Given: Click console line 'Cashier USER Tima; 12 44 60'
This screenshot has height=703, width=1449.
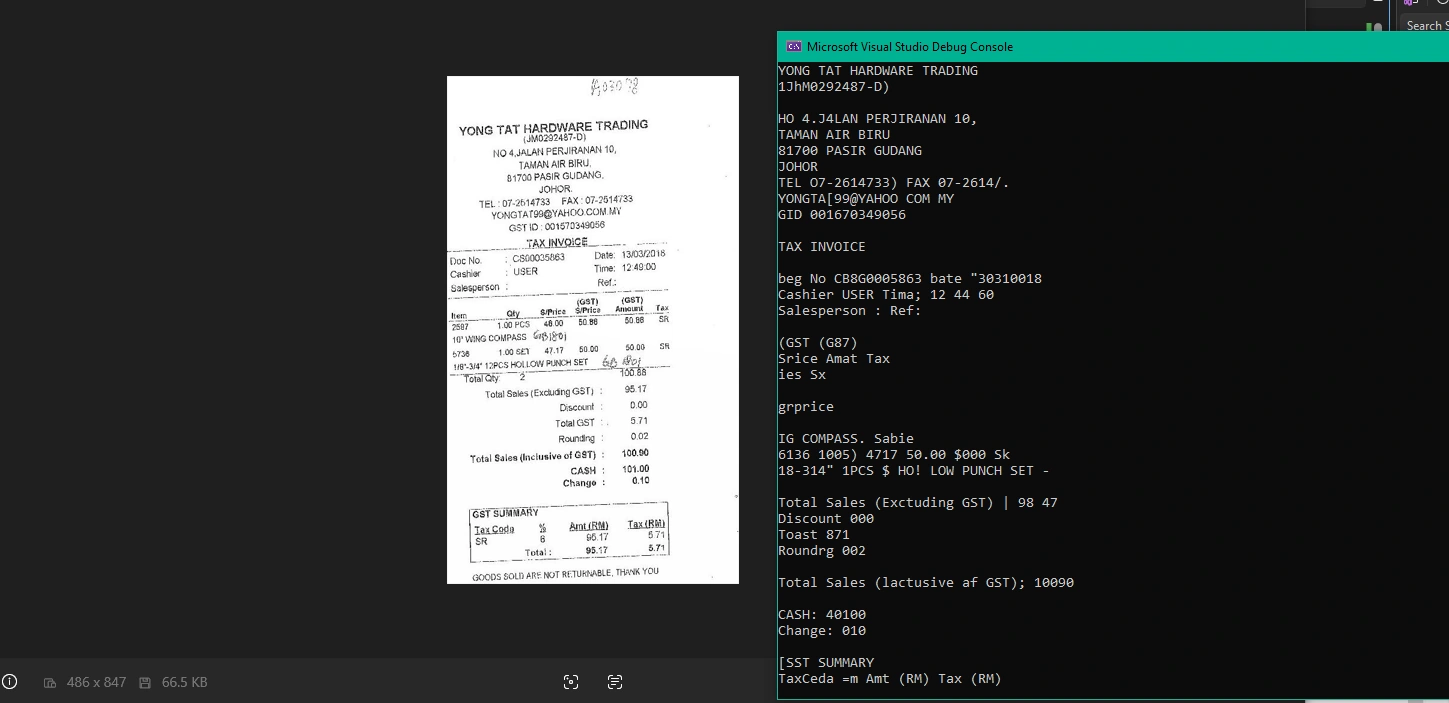Looking at the screenshot, I should [886, 295].
